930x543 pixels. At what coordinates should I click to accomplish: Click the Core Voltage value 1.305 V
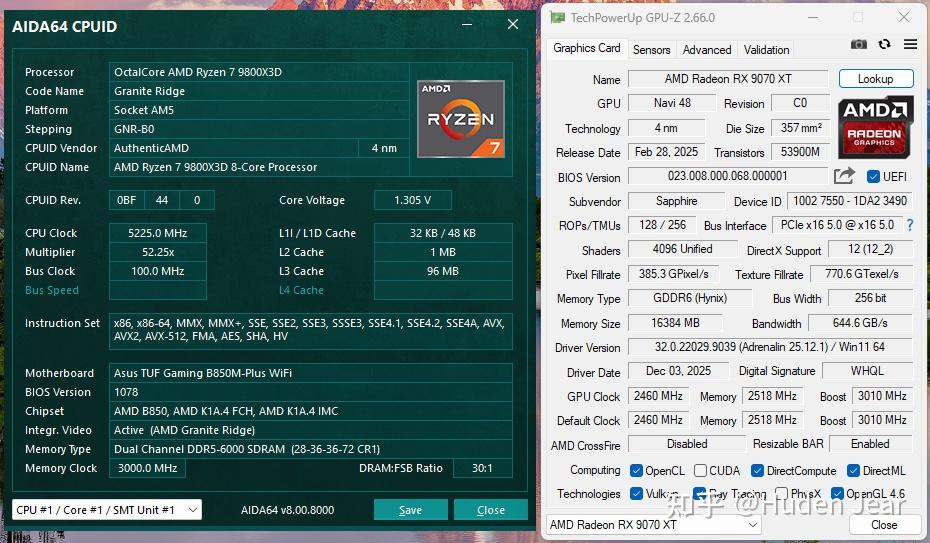point(413,200)
